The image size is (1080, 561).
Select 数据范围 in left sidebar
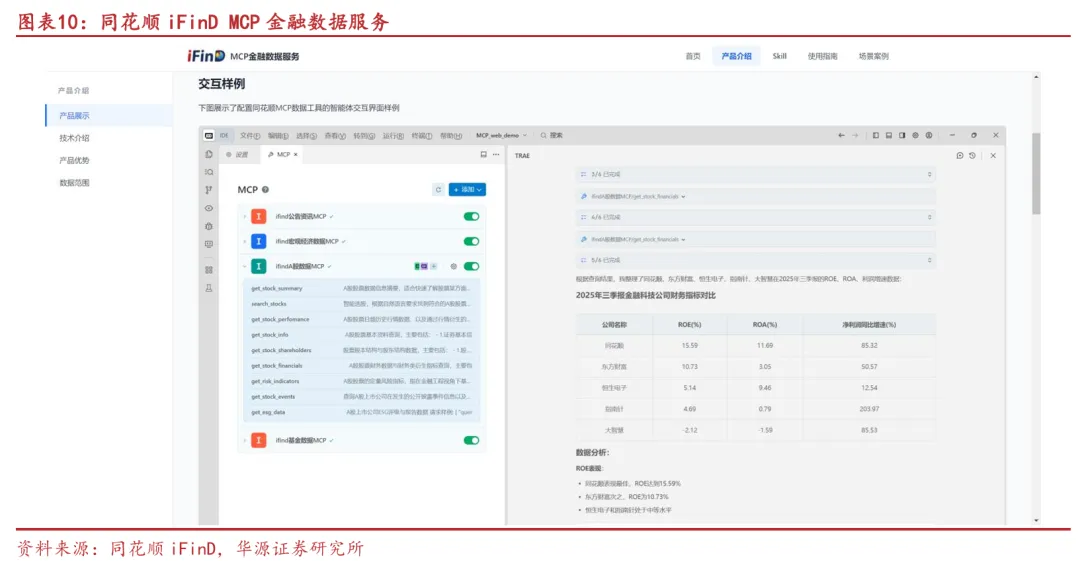[74, 183]
